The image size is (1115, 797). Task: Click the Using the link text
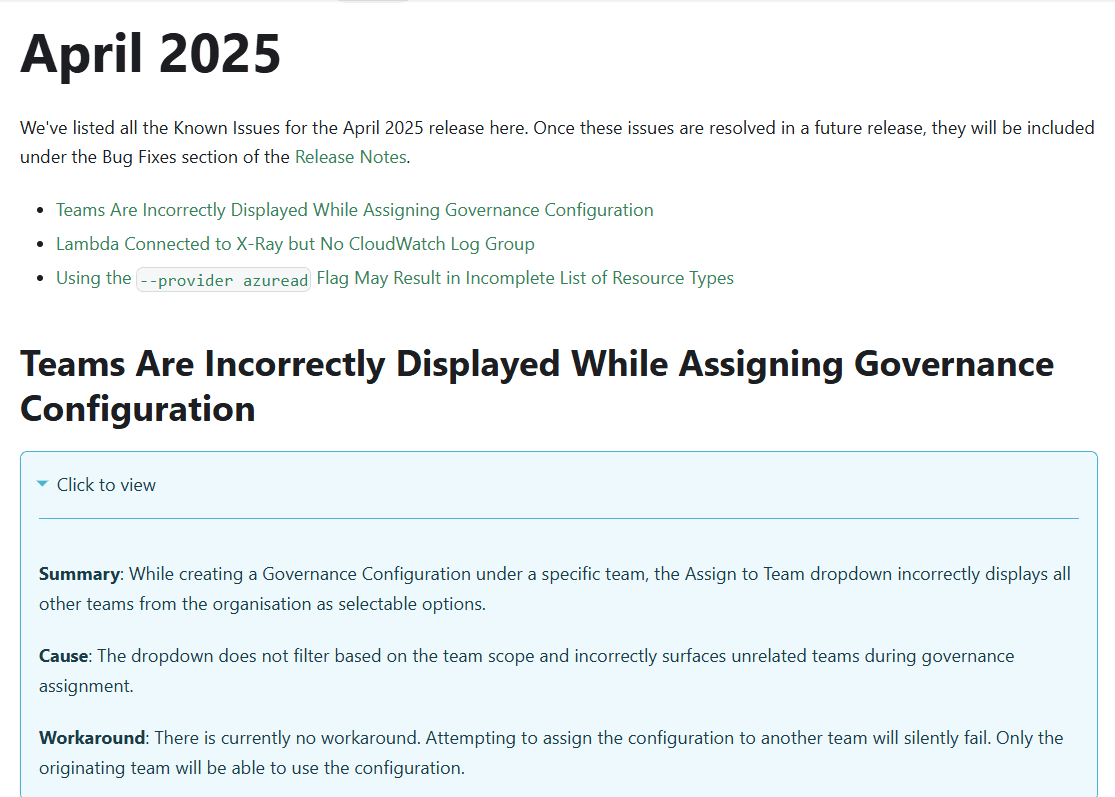pyautogui.click(x=93, y=278)
